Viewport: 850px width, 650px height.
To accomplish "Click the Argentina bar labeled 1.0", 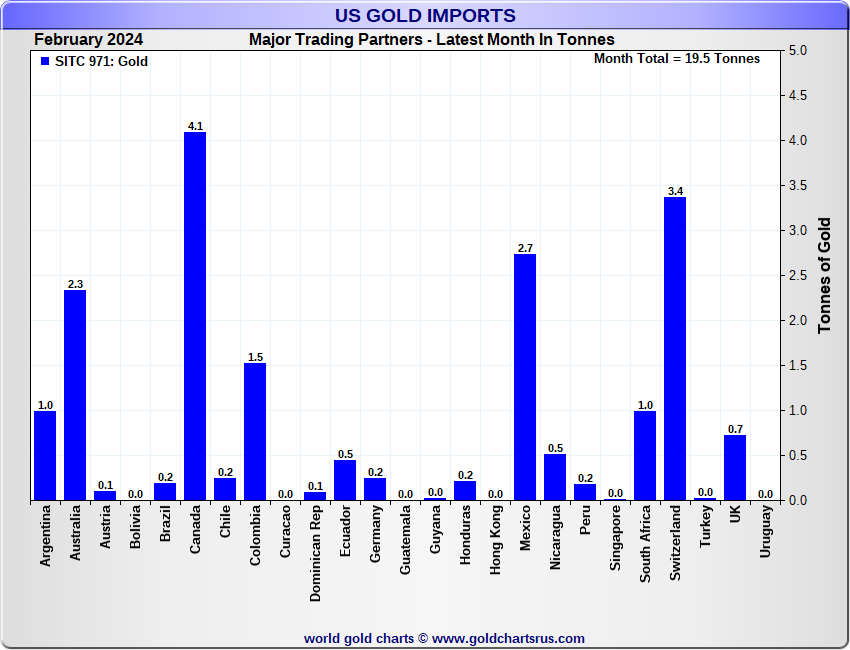I will 45,456.
